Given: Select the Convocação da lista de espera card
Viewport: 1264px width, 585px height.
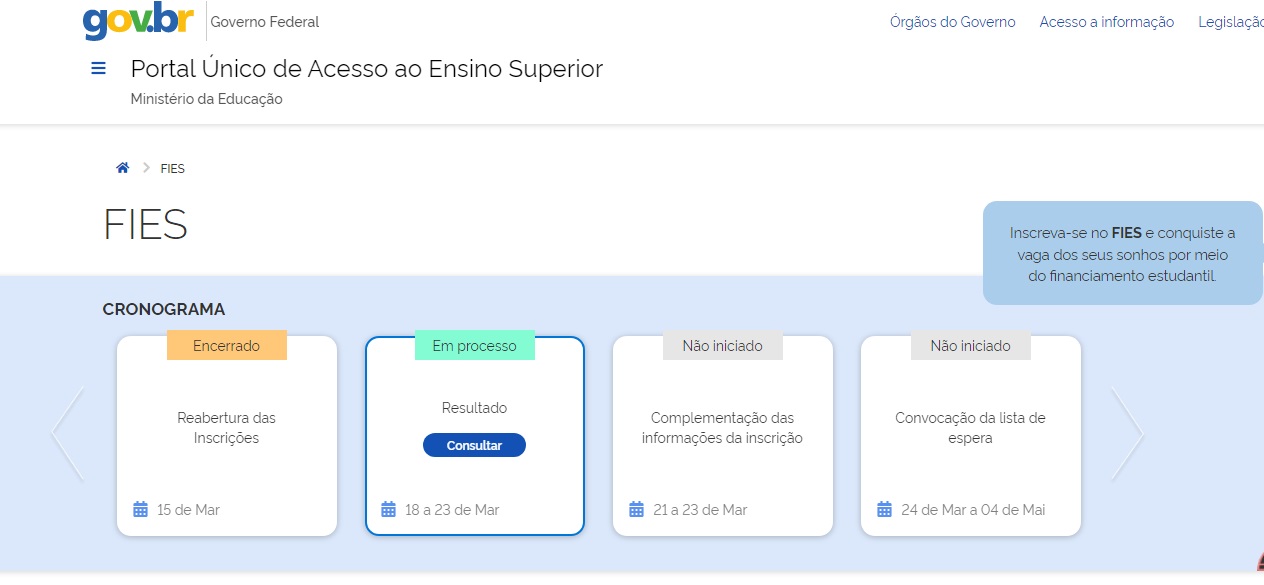Looking at the screenshot, I should click(970, 428).
